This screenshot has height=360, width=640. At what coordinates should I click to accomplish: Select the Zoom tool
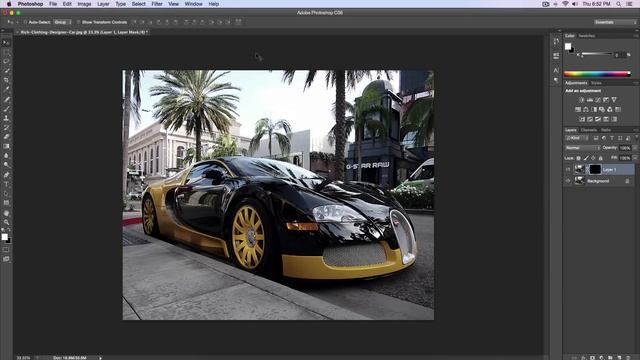(6, 222)
